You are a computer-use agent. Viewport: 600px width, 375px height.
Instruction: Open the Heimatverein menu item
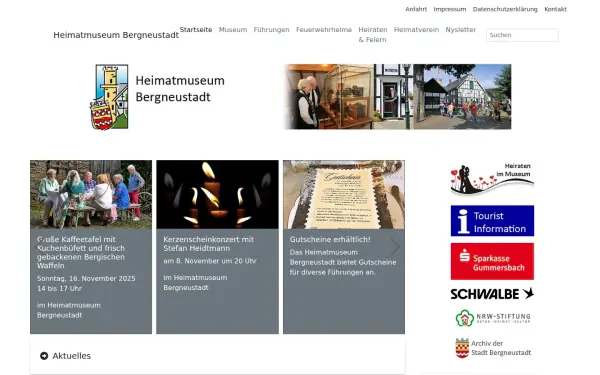pos(416,30)
